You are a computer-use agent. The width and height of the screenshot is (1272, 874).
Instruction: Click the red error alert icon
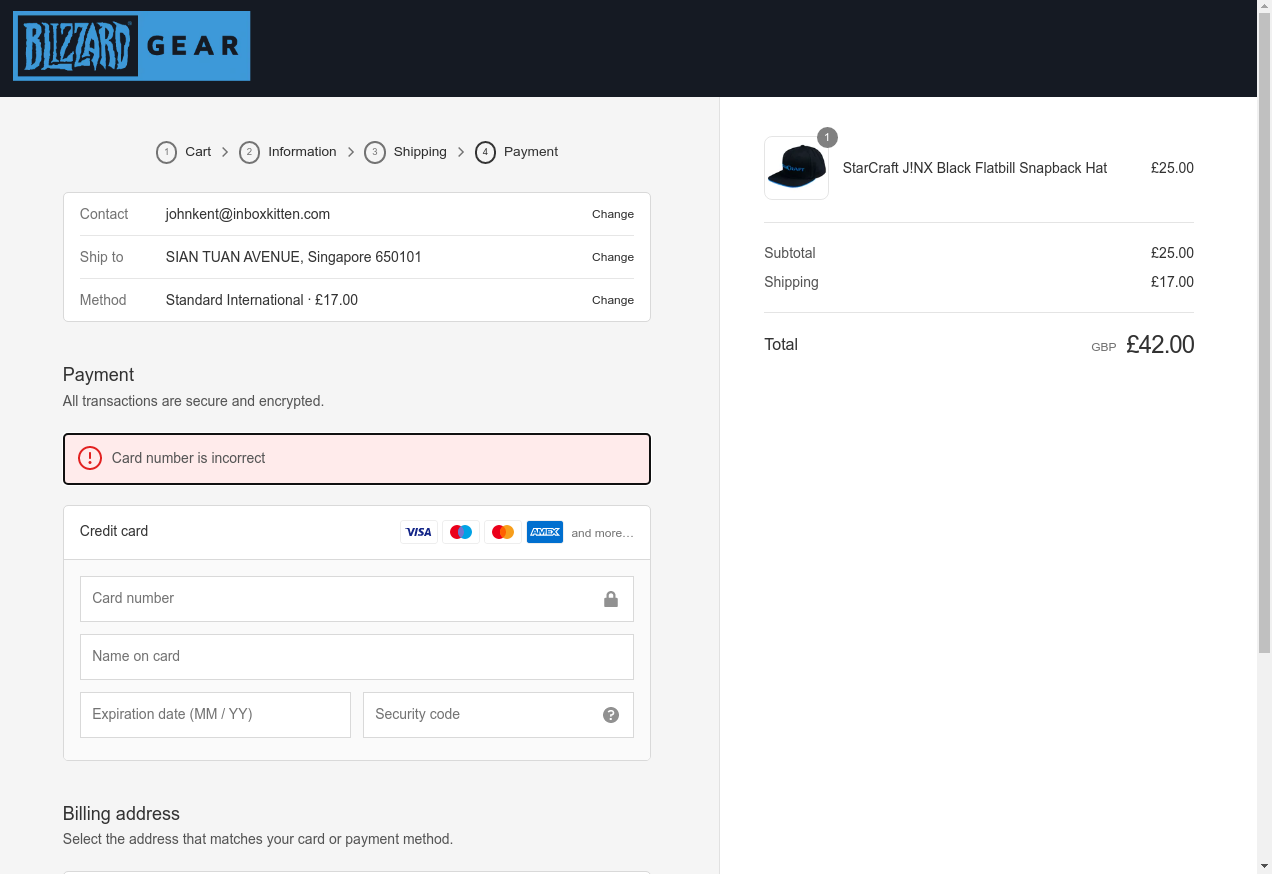[90, 458]
